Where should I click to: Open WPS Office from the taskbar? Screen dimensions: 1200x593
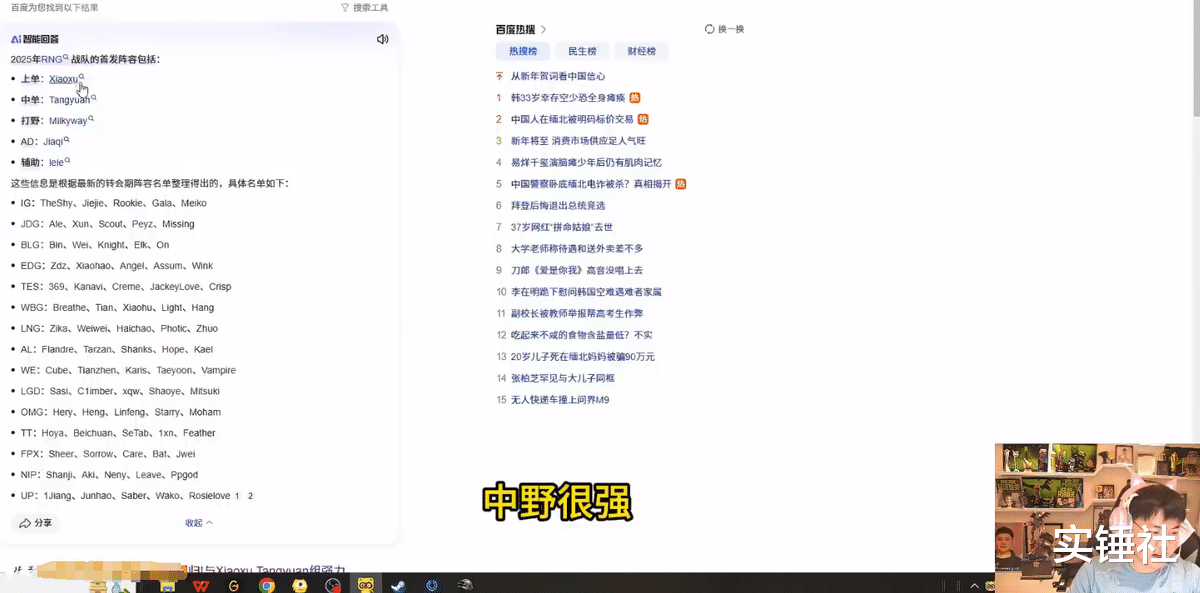pyautogui.click(x=201, y=585)
